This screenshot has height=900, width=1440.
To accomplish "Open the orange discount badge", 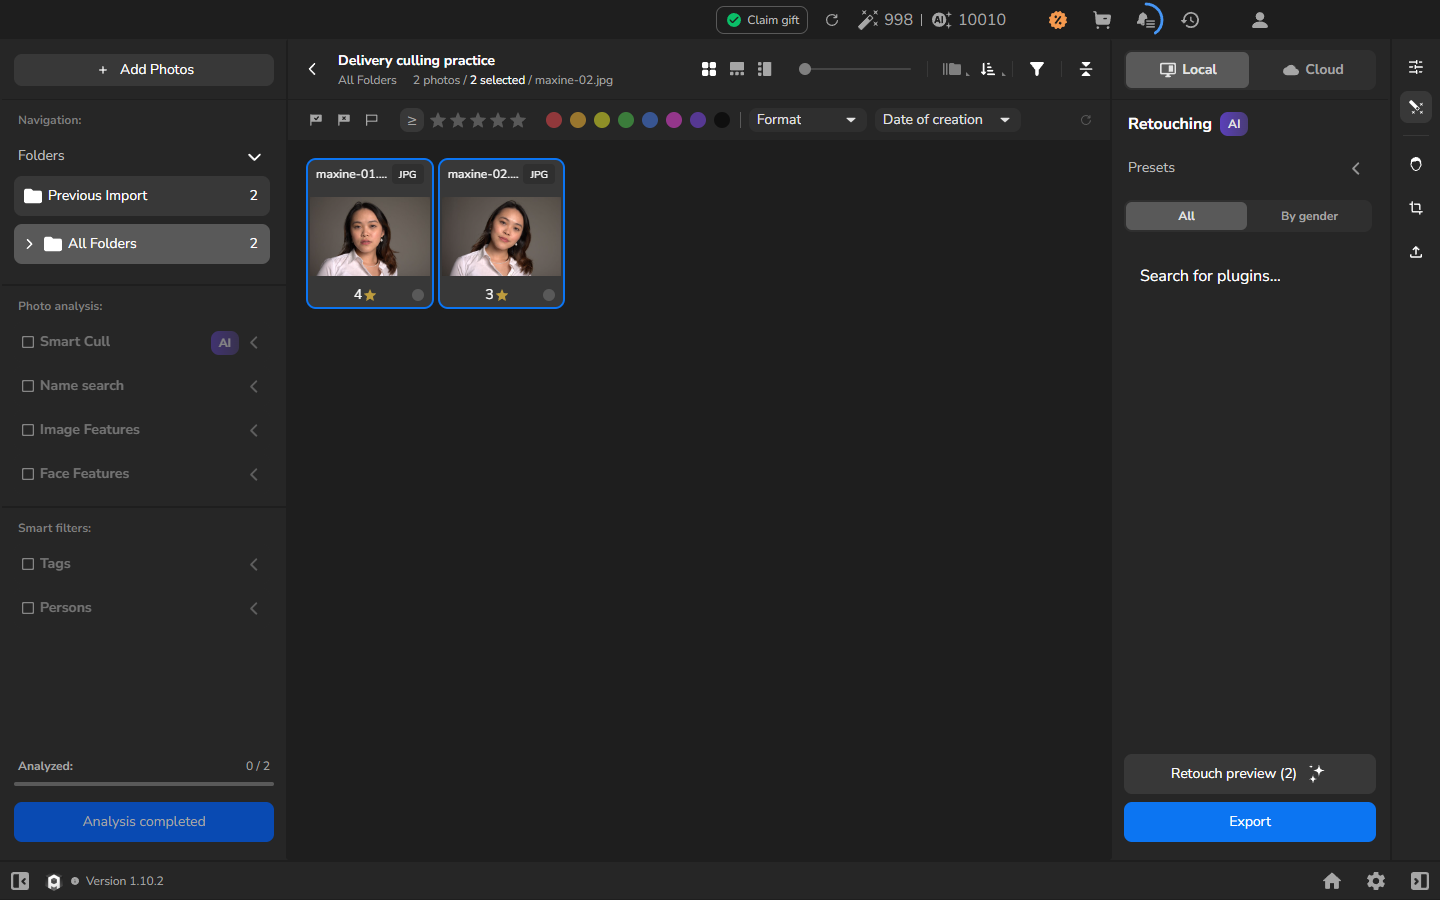I will tap(1058, 20).
